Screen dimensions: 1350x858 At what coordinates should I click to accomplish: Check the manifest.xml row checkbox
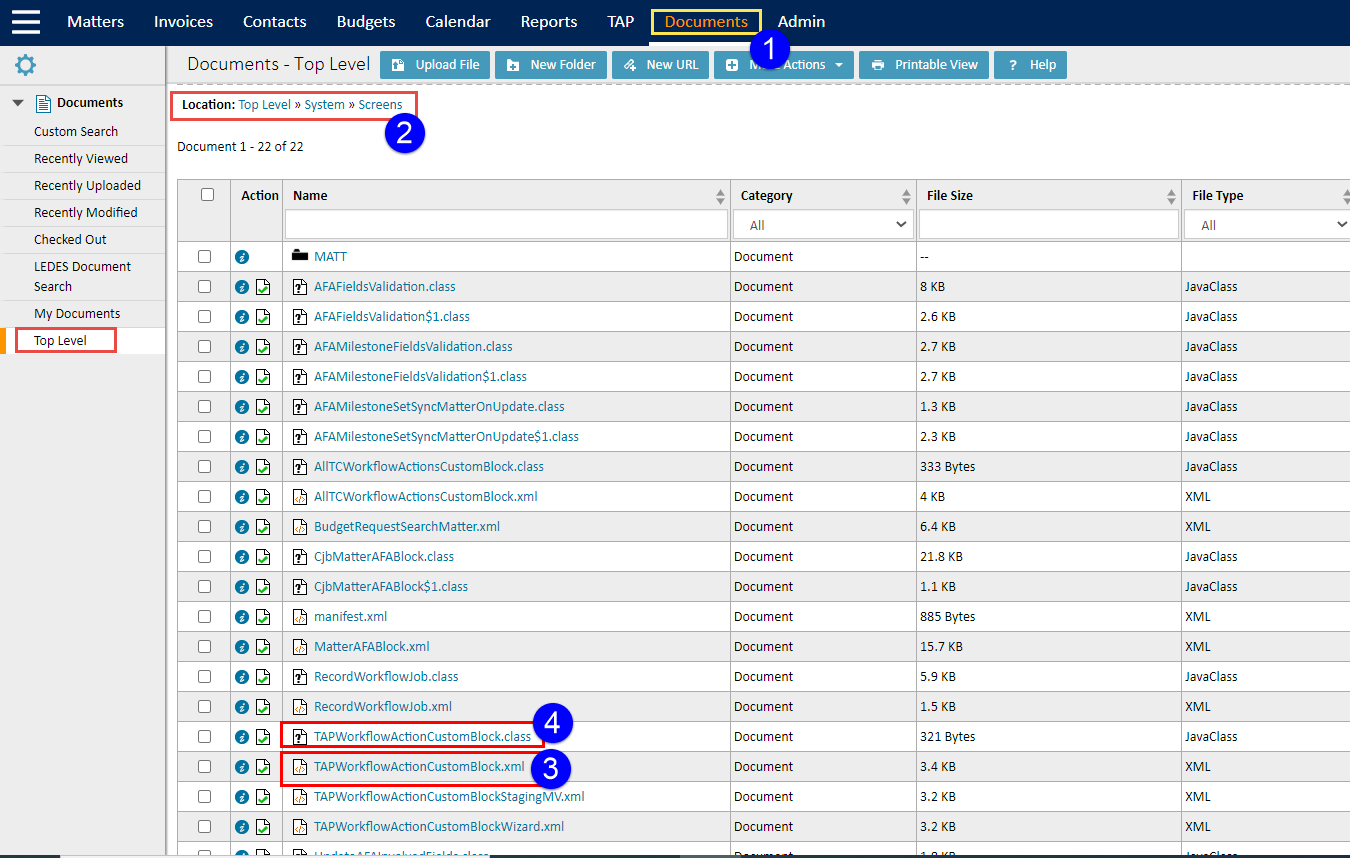point(205,617)
